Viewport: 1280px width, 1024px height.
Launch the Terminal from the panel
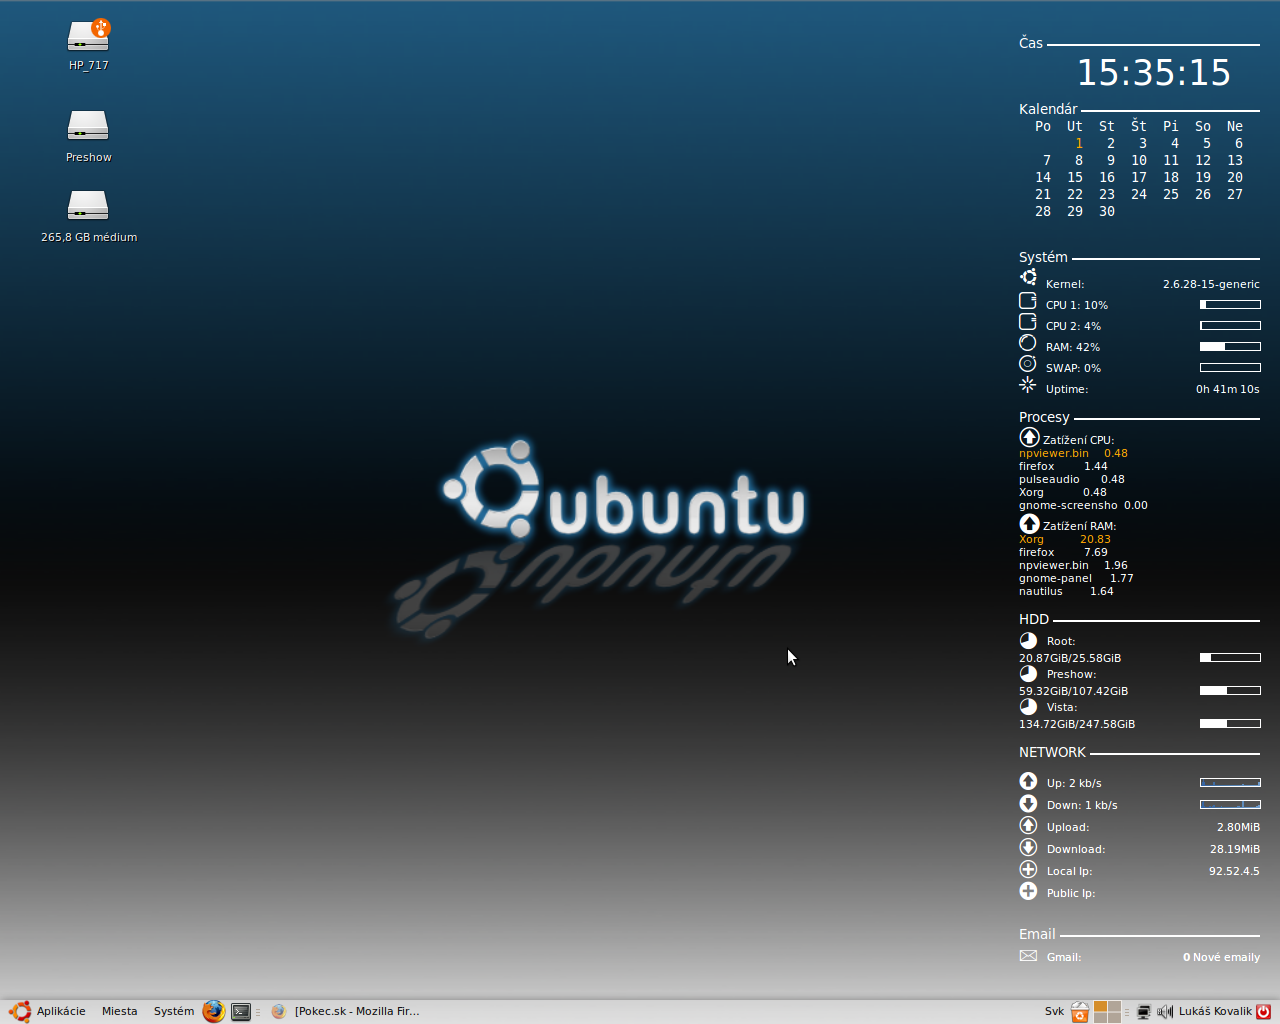241,1011
